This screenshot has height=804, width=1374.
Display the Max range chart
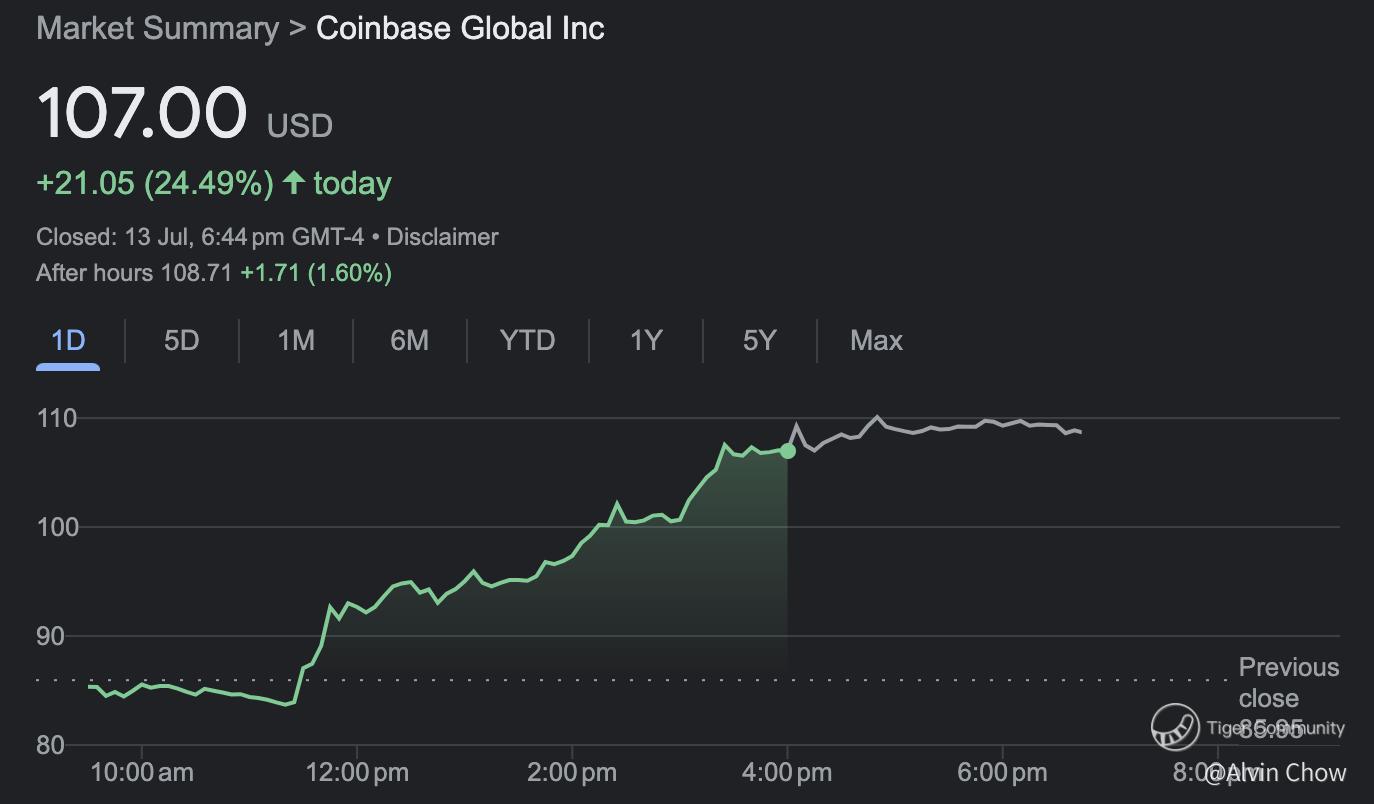point(876,341)
